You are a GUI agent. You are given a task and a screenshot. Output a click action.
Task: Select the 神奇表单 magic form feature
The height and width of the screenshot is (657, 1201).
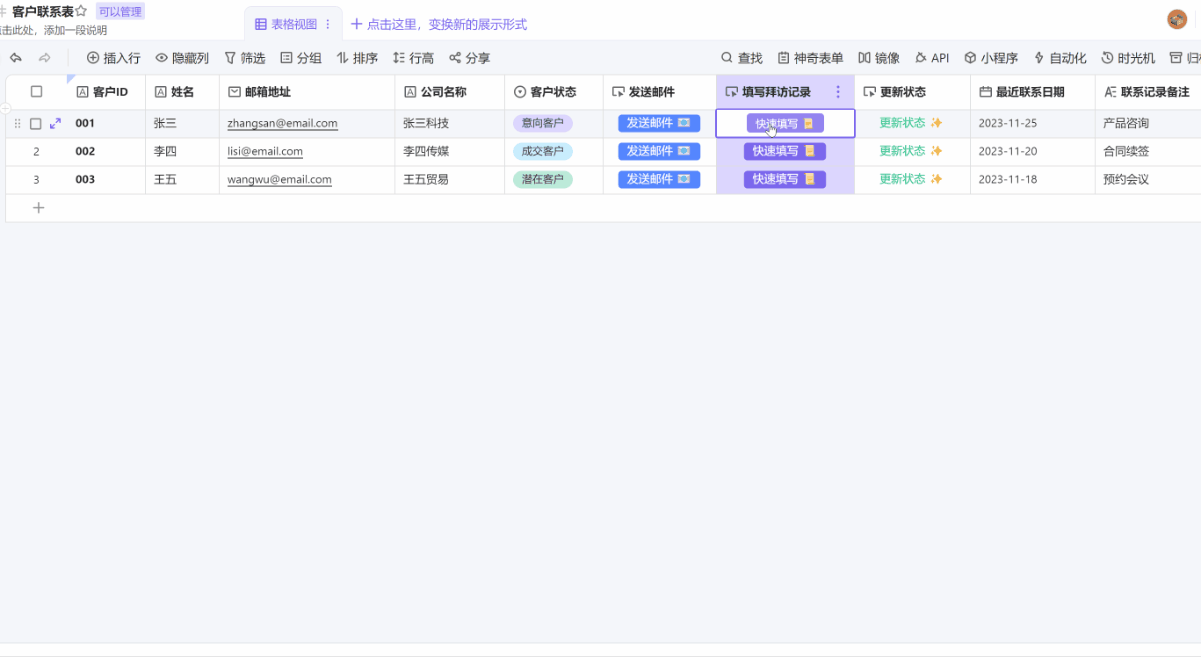(x=810, y=57)
